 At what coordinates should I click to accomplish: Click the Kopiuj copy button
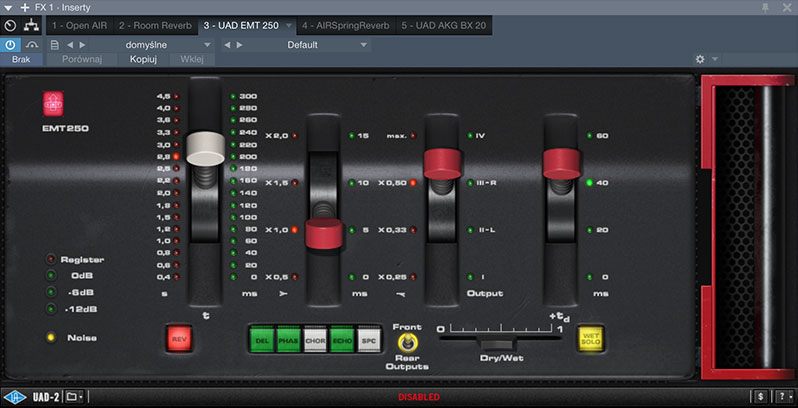(x=143, y=60)
